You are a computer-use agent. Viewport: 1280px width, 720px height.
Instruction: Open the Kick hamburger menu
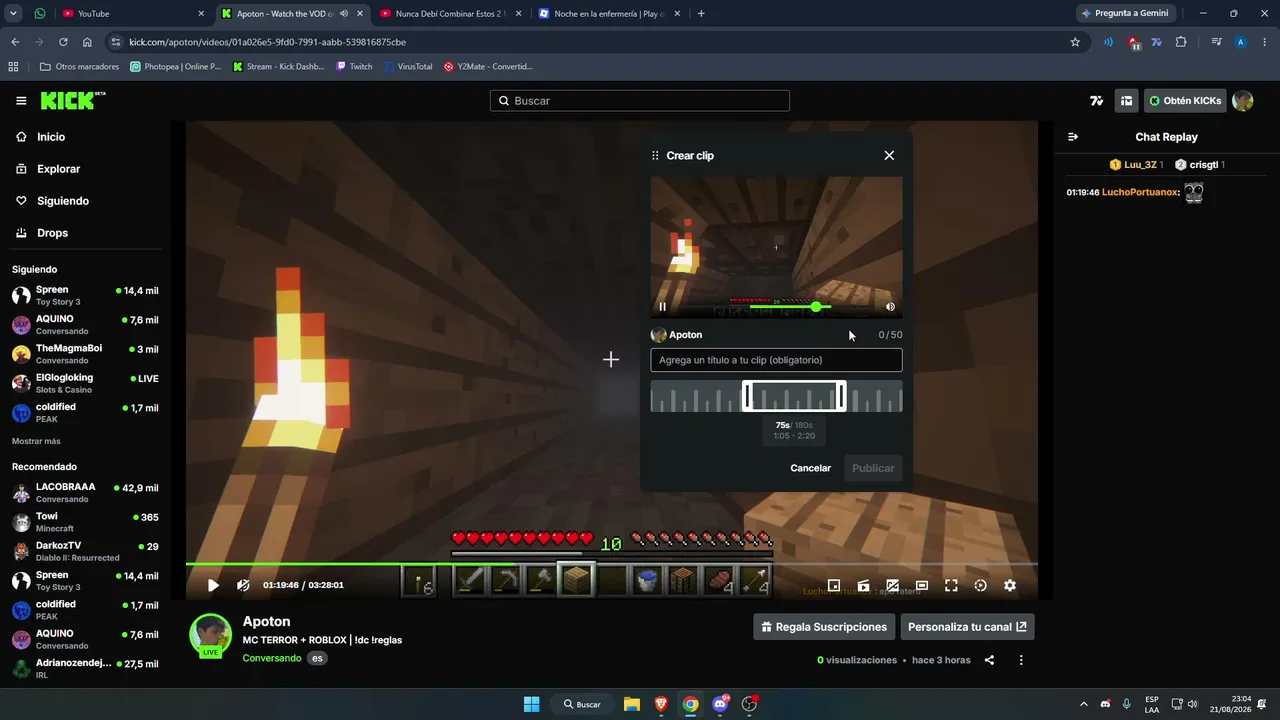21,101
